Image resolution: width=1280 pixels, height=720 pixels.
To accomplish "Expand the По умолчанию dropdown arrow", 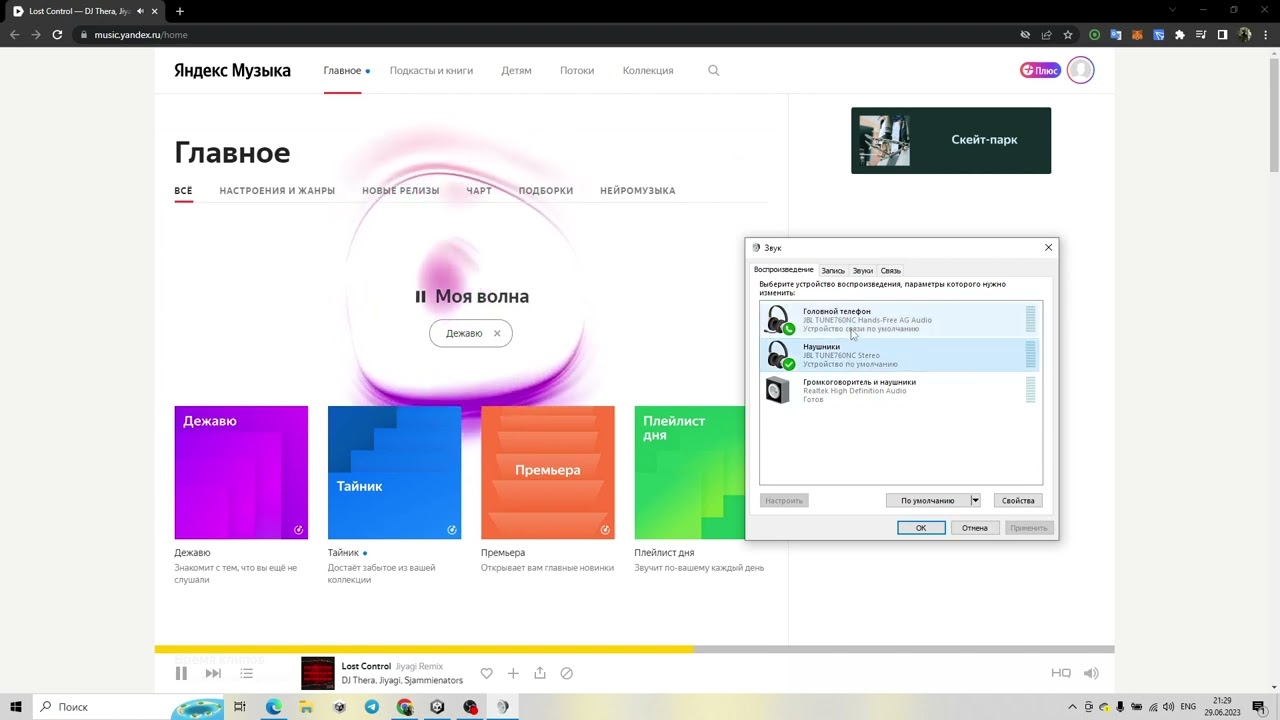I will 975,501.
